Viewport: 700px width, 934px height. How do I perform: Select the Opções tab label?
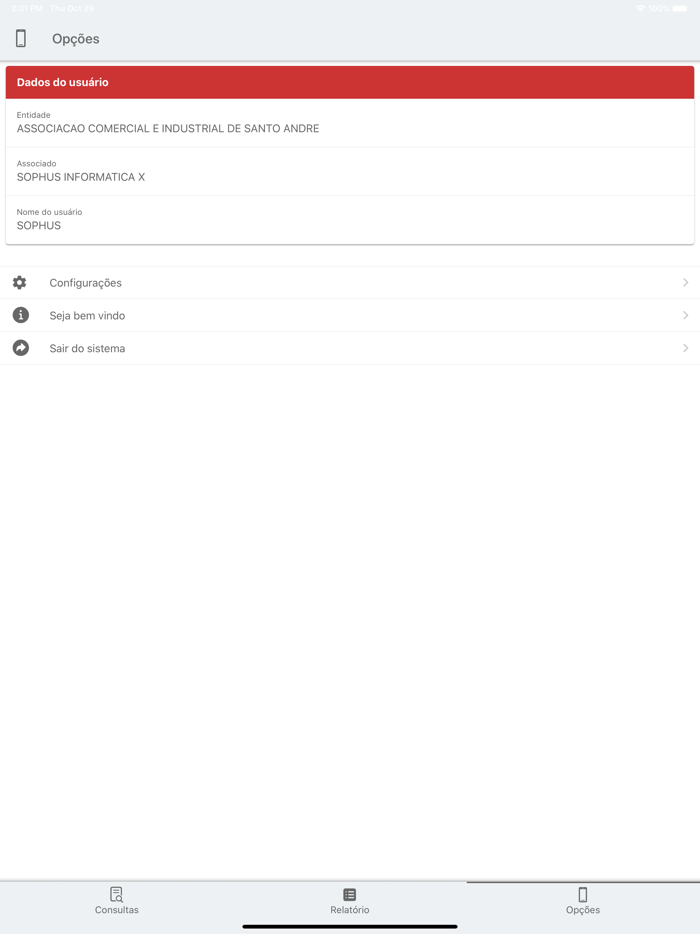point(583,910)
